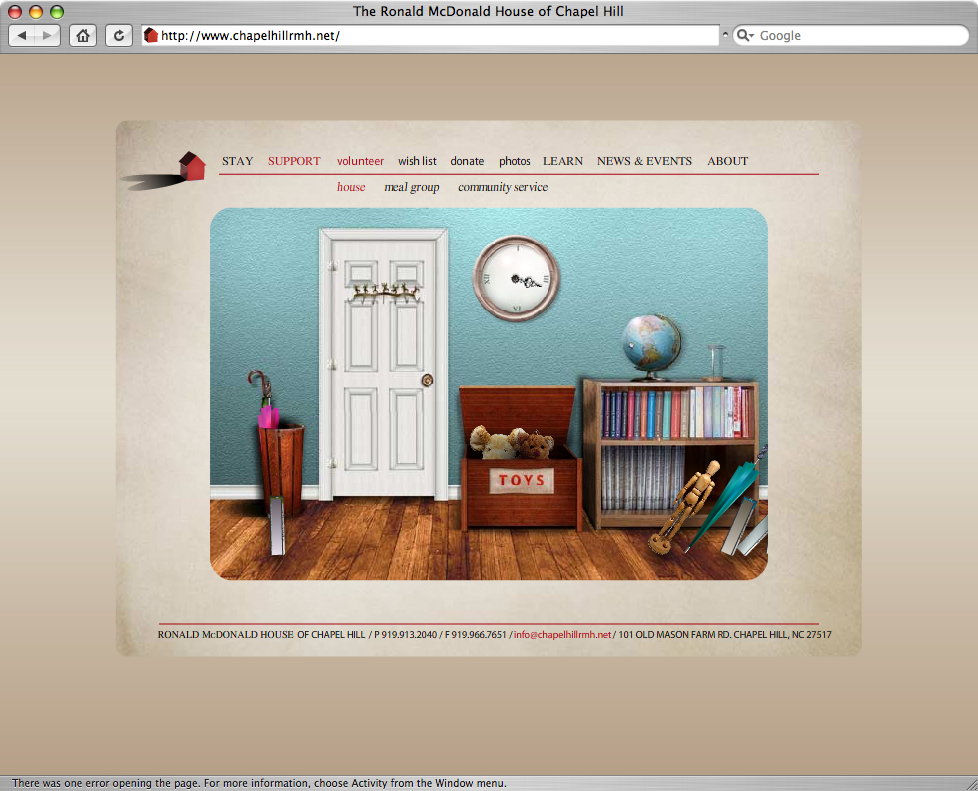Go to the donate page
The height and width of the screenshot is (791, 978).
(x=467, y=161)
